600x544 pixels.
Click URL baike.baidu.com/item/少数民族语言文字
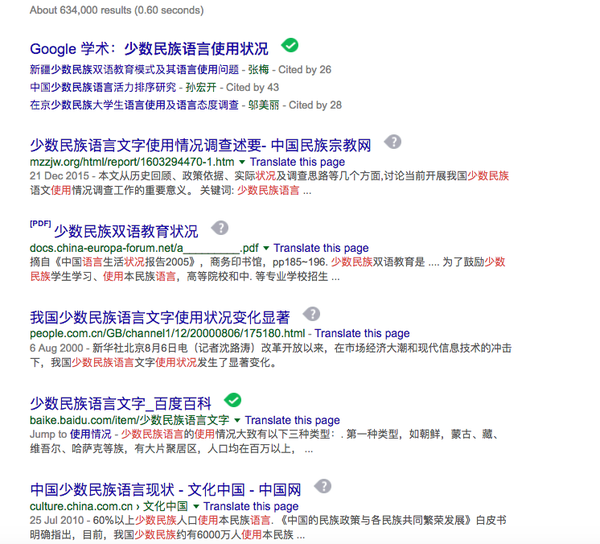tap(130, 420)
